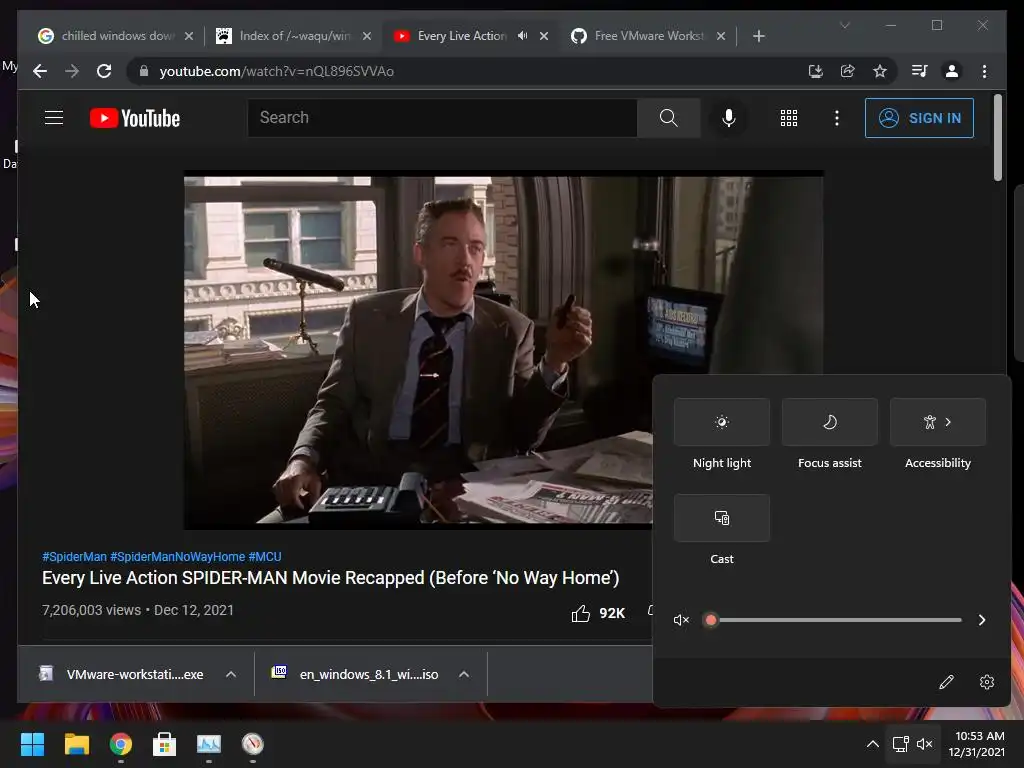The width and height of the screenshot is (1024, 768).
Task: Open Chrome tab search dropdown
Action: click(844, 25)
